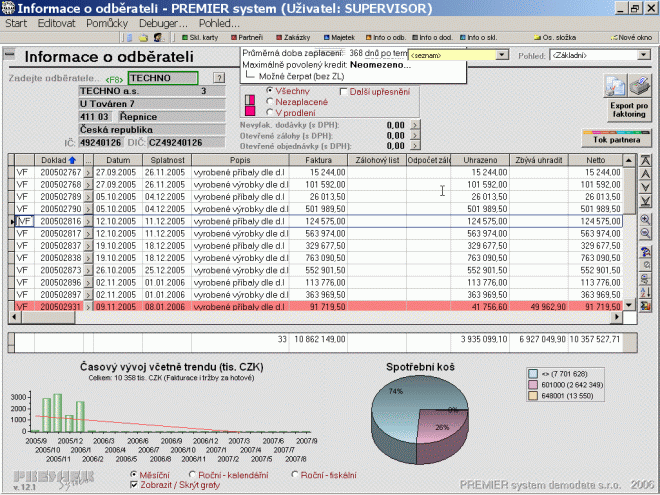Expand Nevyfak. dodávky detail arrow
The image size is (660, 495).
(x=415, y=125)
